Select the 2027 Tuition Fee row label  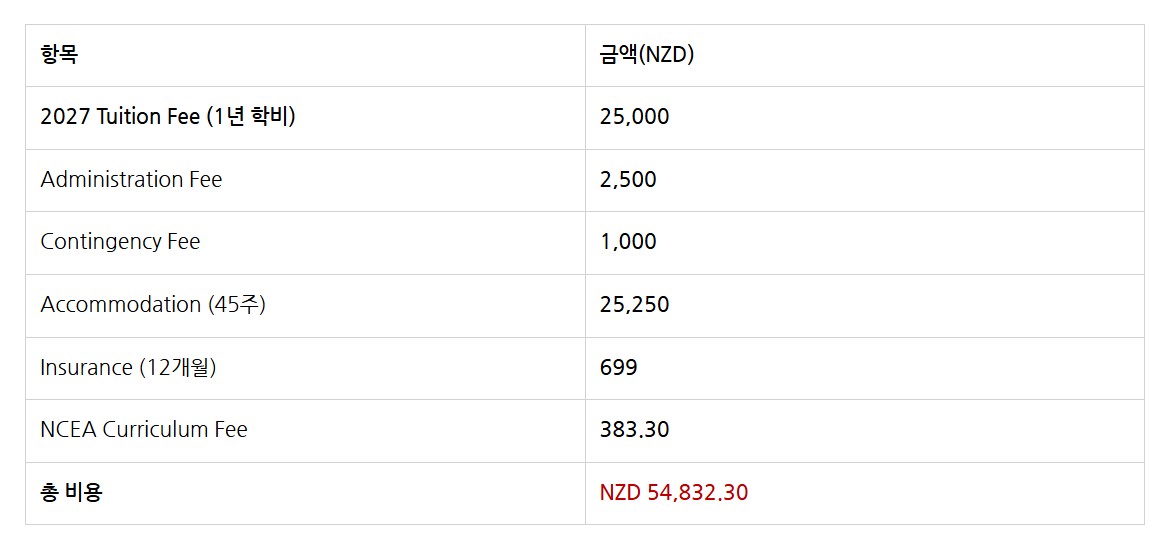click(168, 117)
